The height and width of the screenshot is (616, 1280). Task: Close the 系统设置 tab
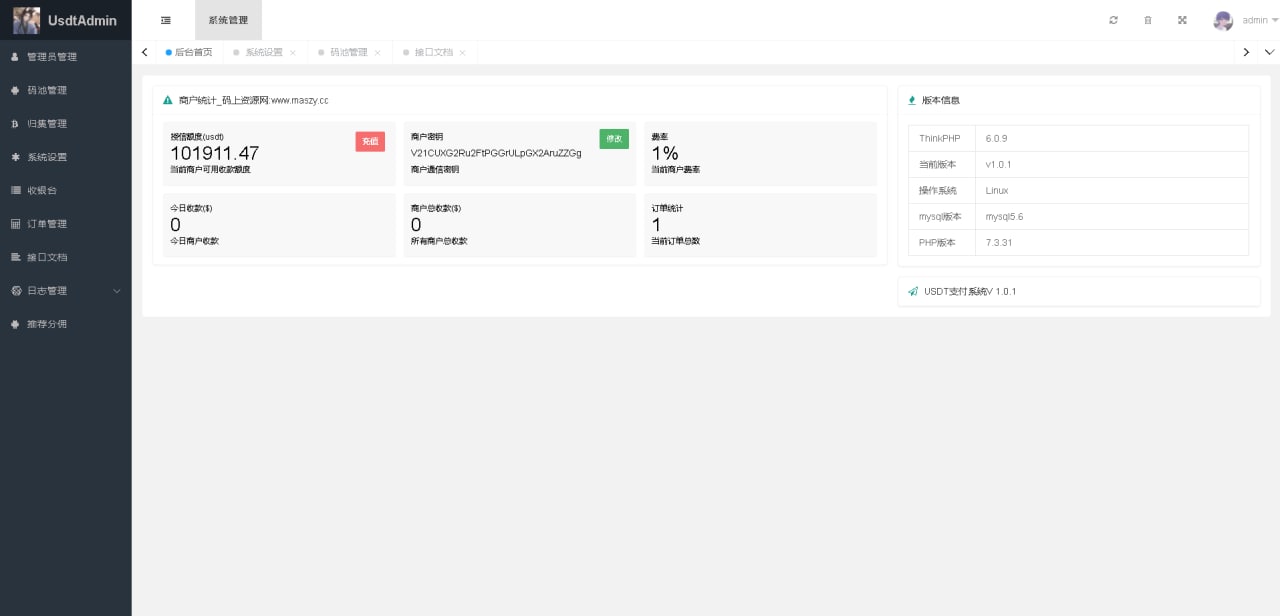(x=291, y=52)
